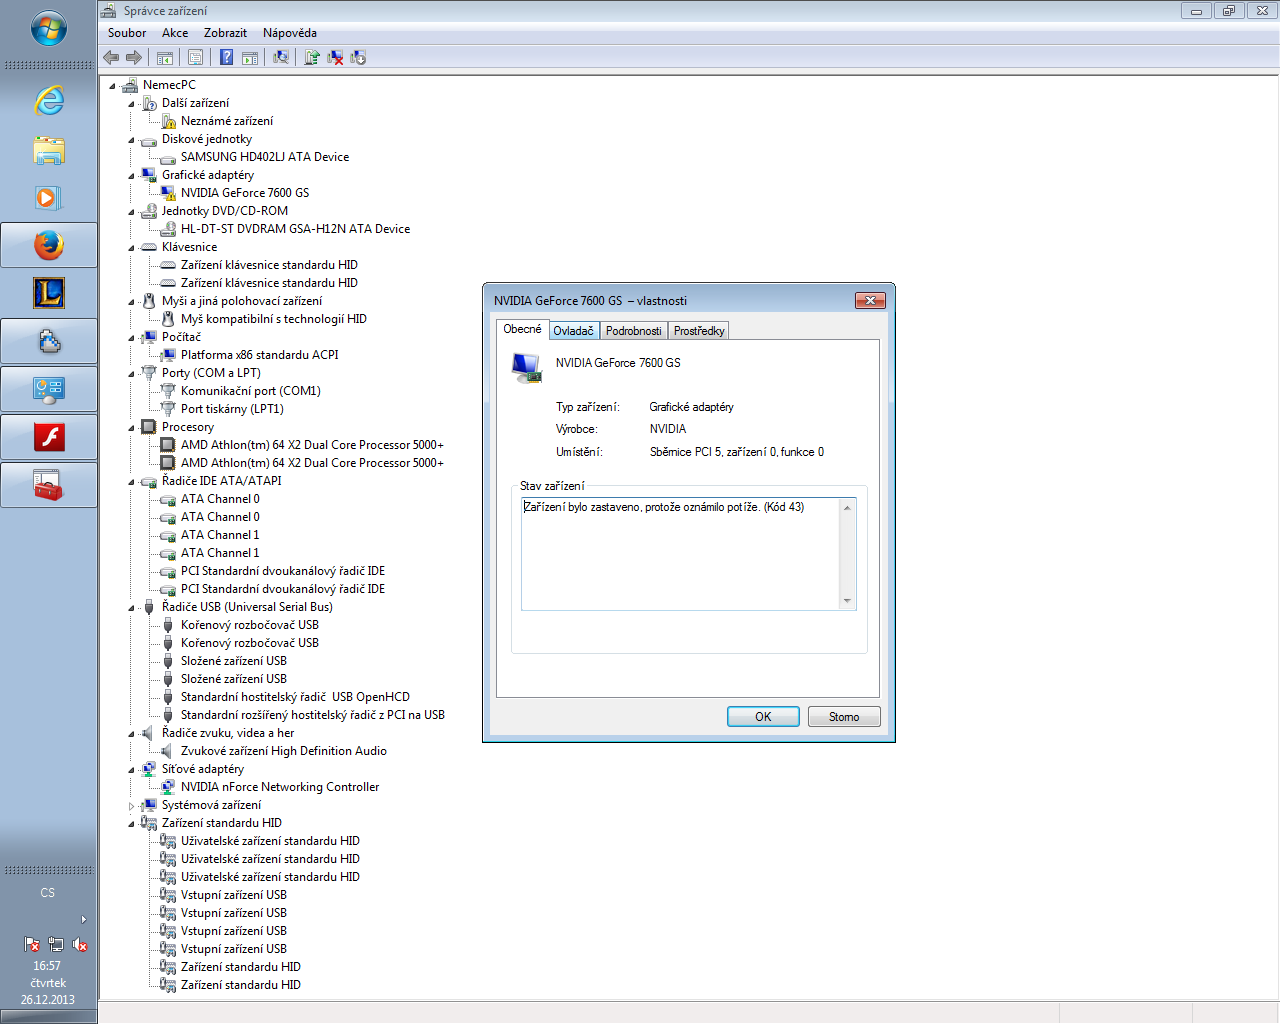Click the network tray icon
This screenshot has height=1024, width=1280.
pos(56,944)
